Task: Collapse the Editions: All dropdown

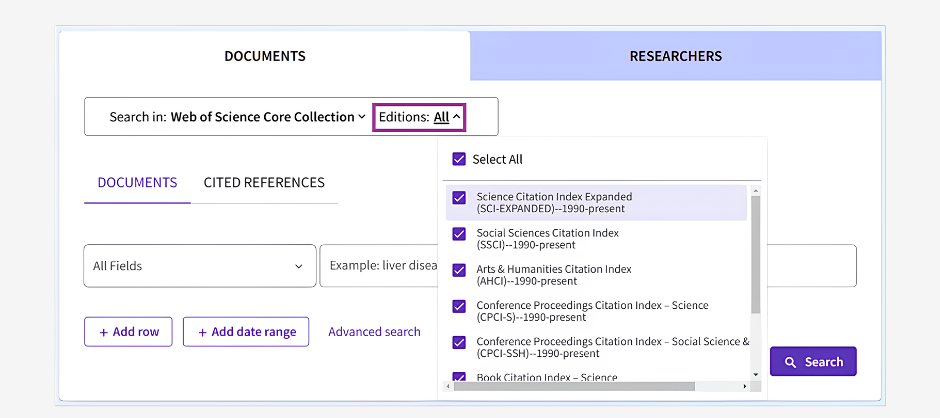Action: tap(420, 117)
